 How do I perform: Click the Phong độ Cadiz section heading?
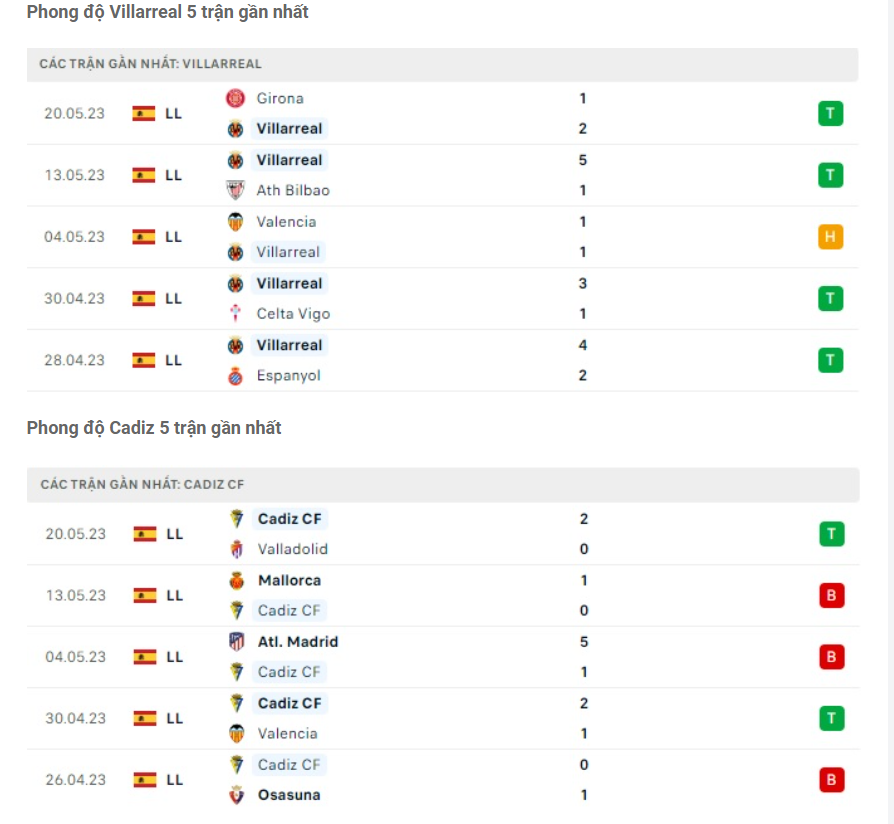(152, 428)
